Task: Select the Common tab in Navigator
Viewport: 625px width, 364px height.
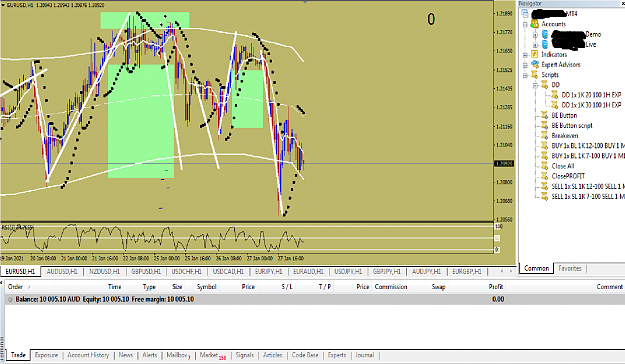Action: tap(537, 268)
